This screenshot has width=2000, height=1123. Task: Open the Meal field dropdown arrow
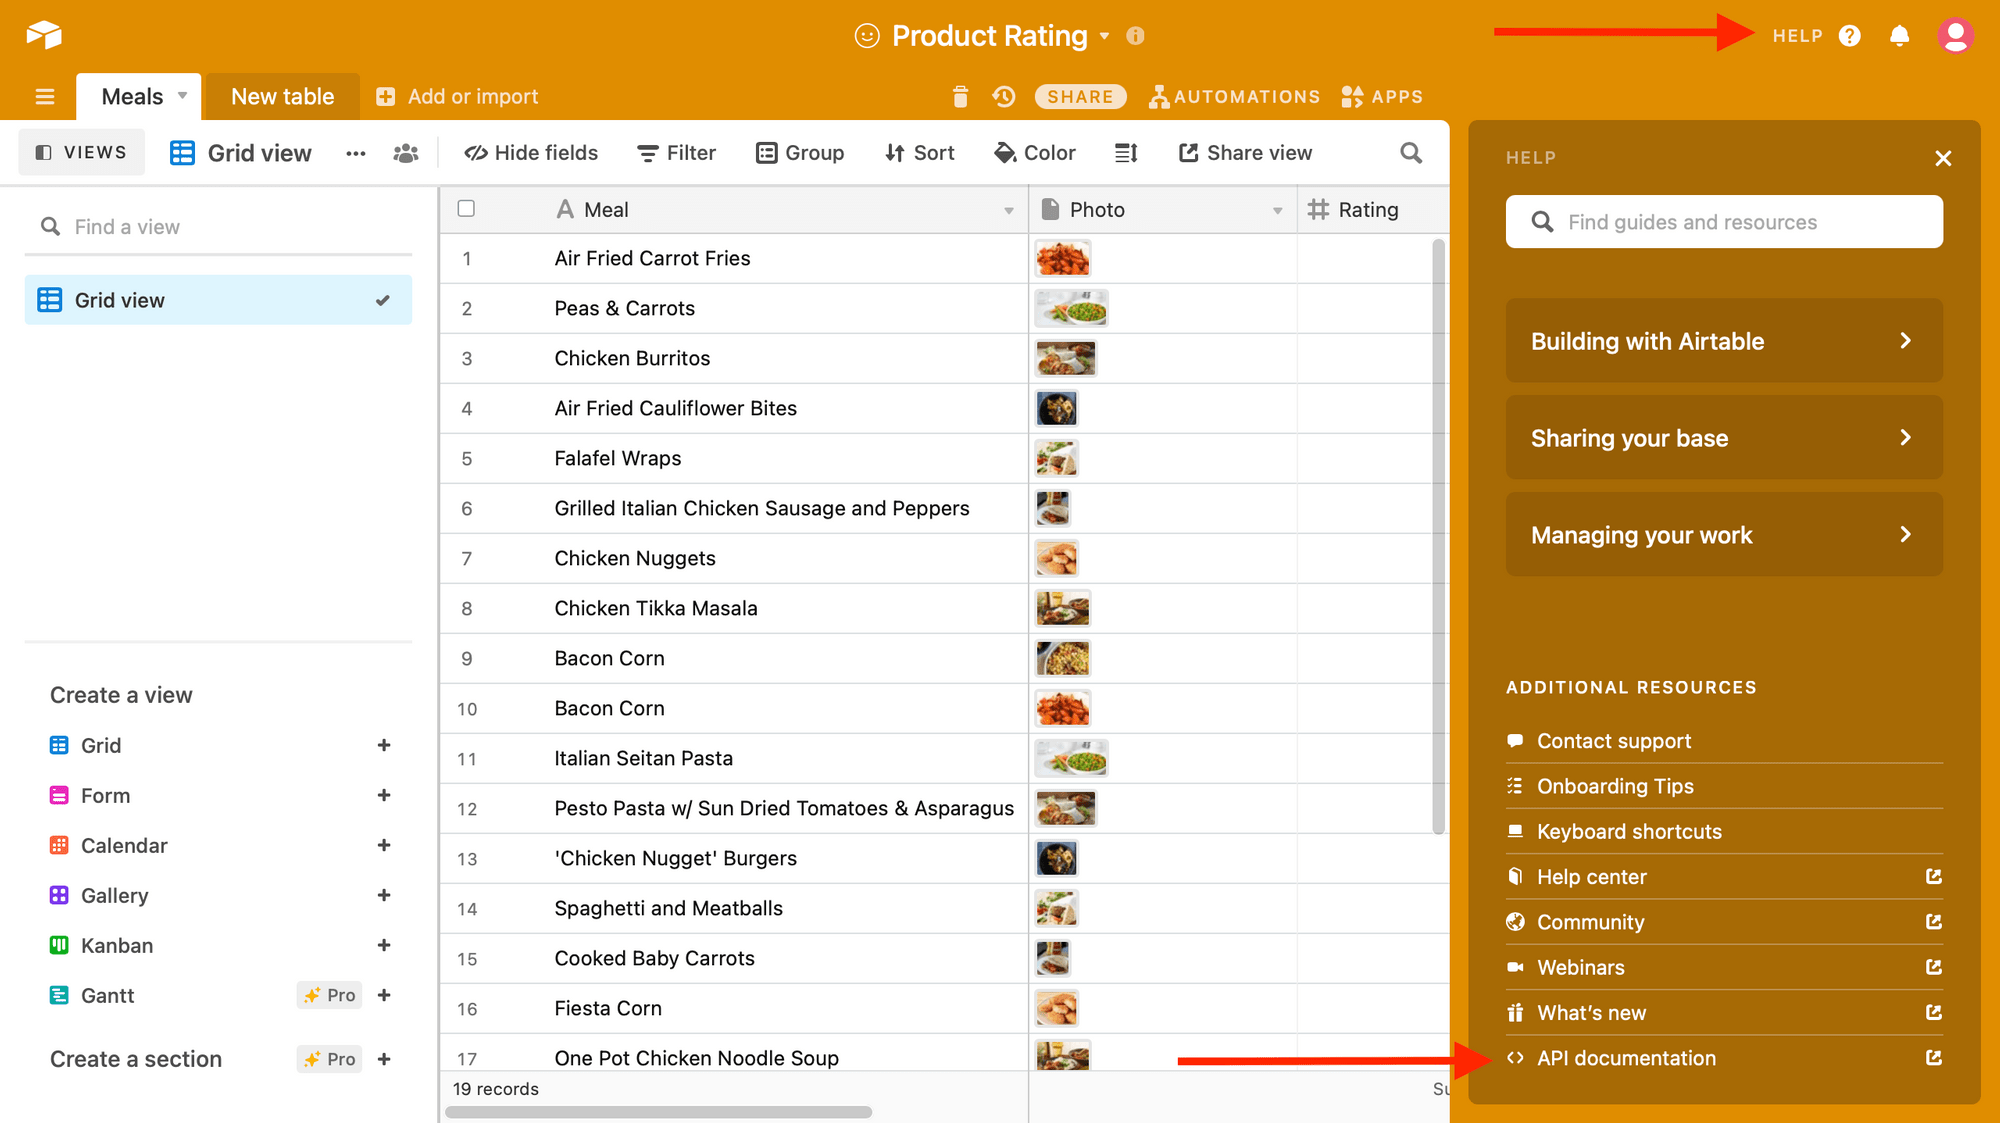(x=1008, y=210)
